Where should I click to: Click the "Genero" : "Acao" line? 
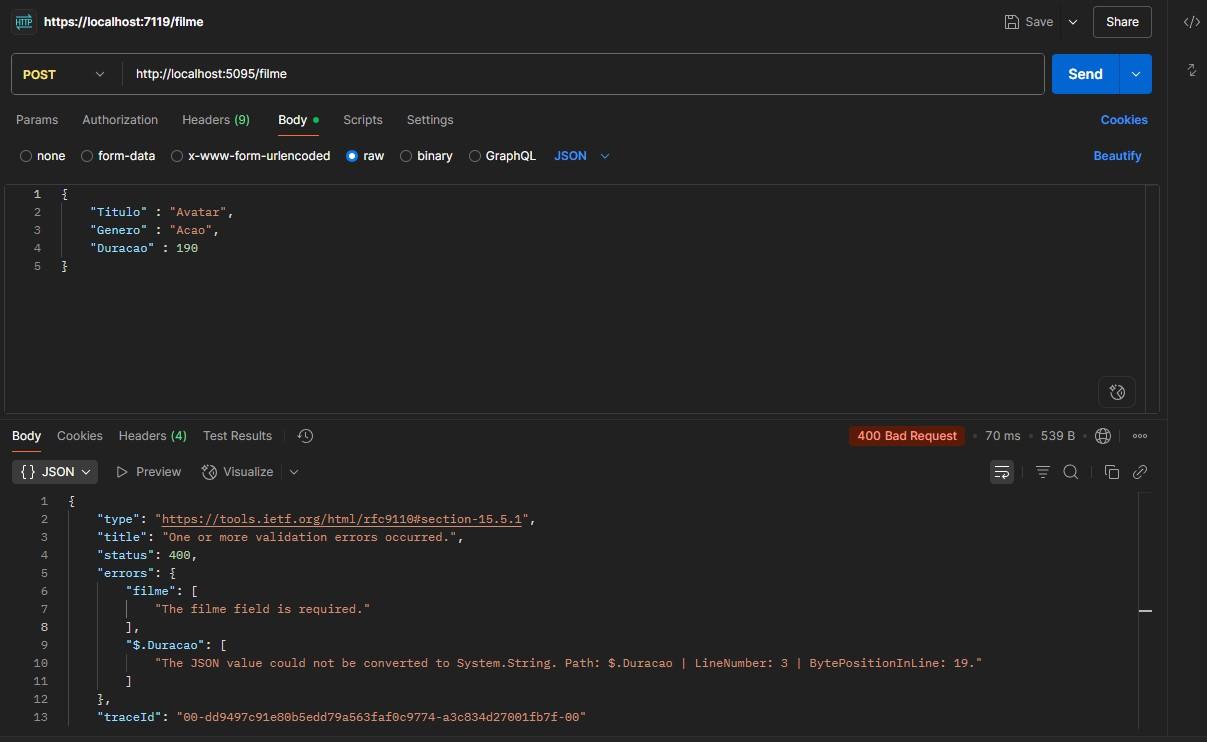[x=154, y=230]
